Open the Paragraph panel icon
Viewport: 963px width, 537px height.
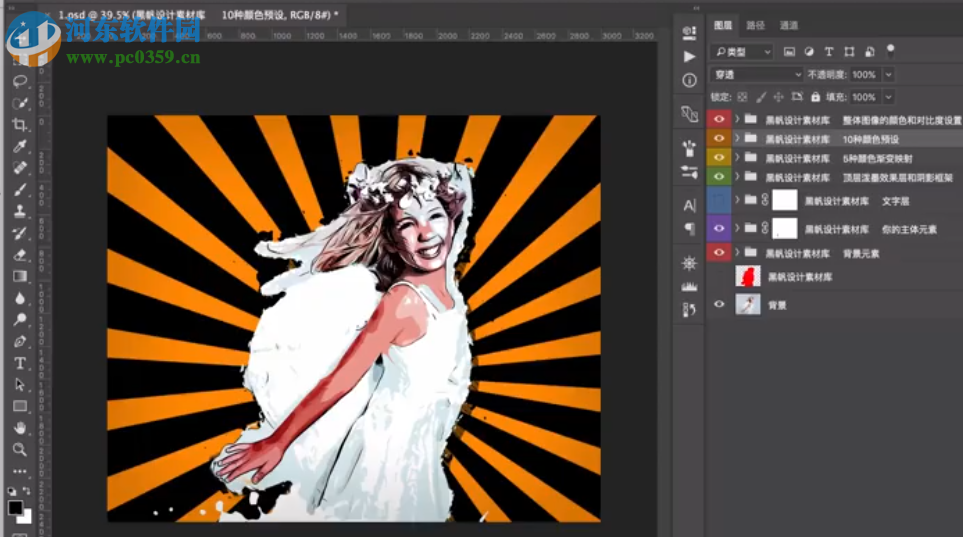click(x=689, y=229)
